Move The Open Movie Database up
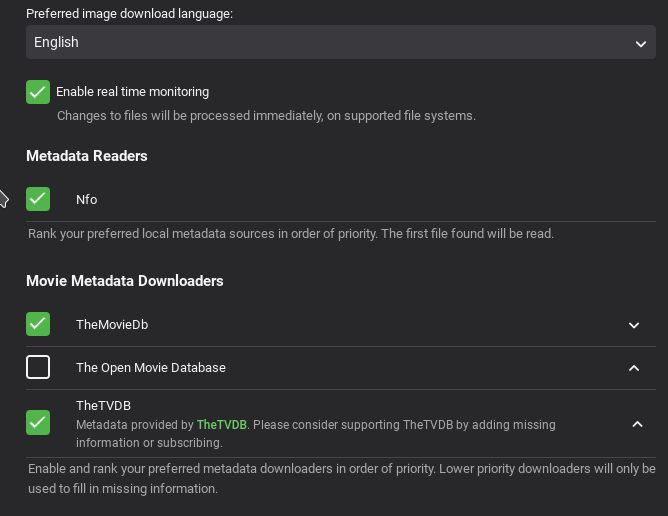The width and height of the screenshot is (668, 516). pyautogui.click(x=634, y=368)
